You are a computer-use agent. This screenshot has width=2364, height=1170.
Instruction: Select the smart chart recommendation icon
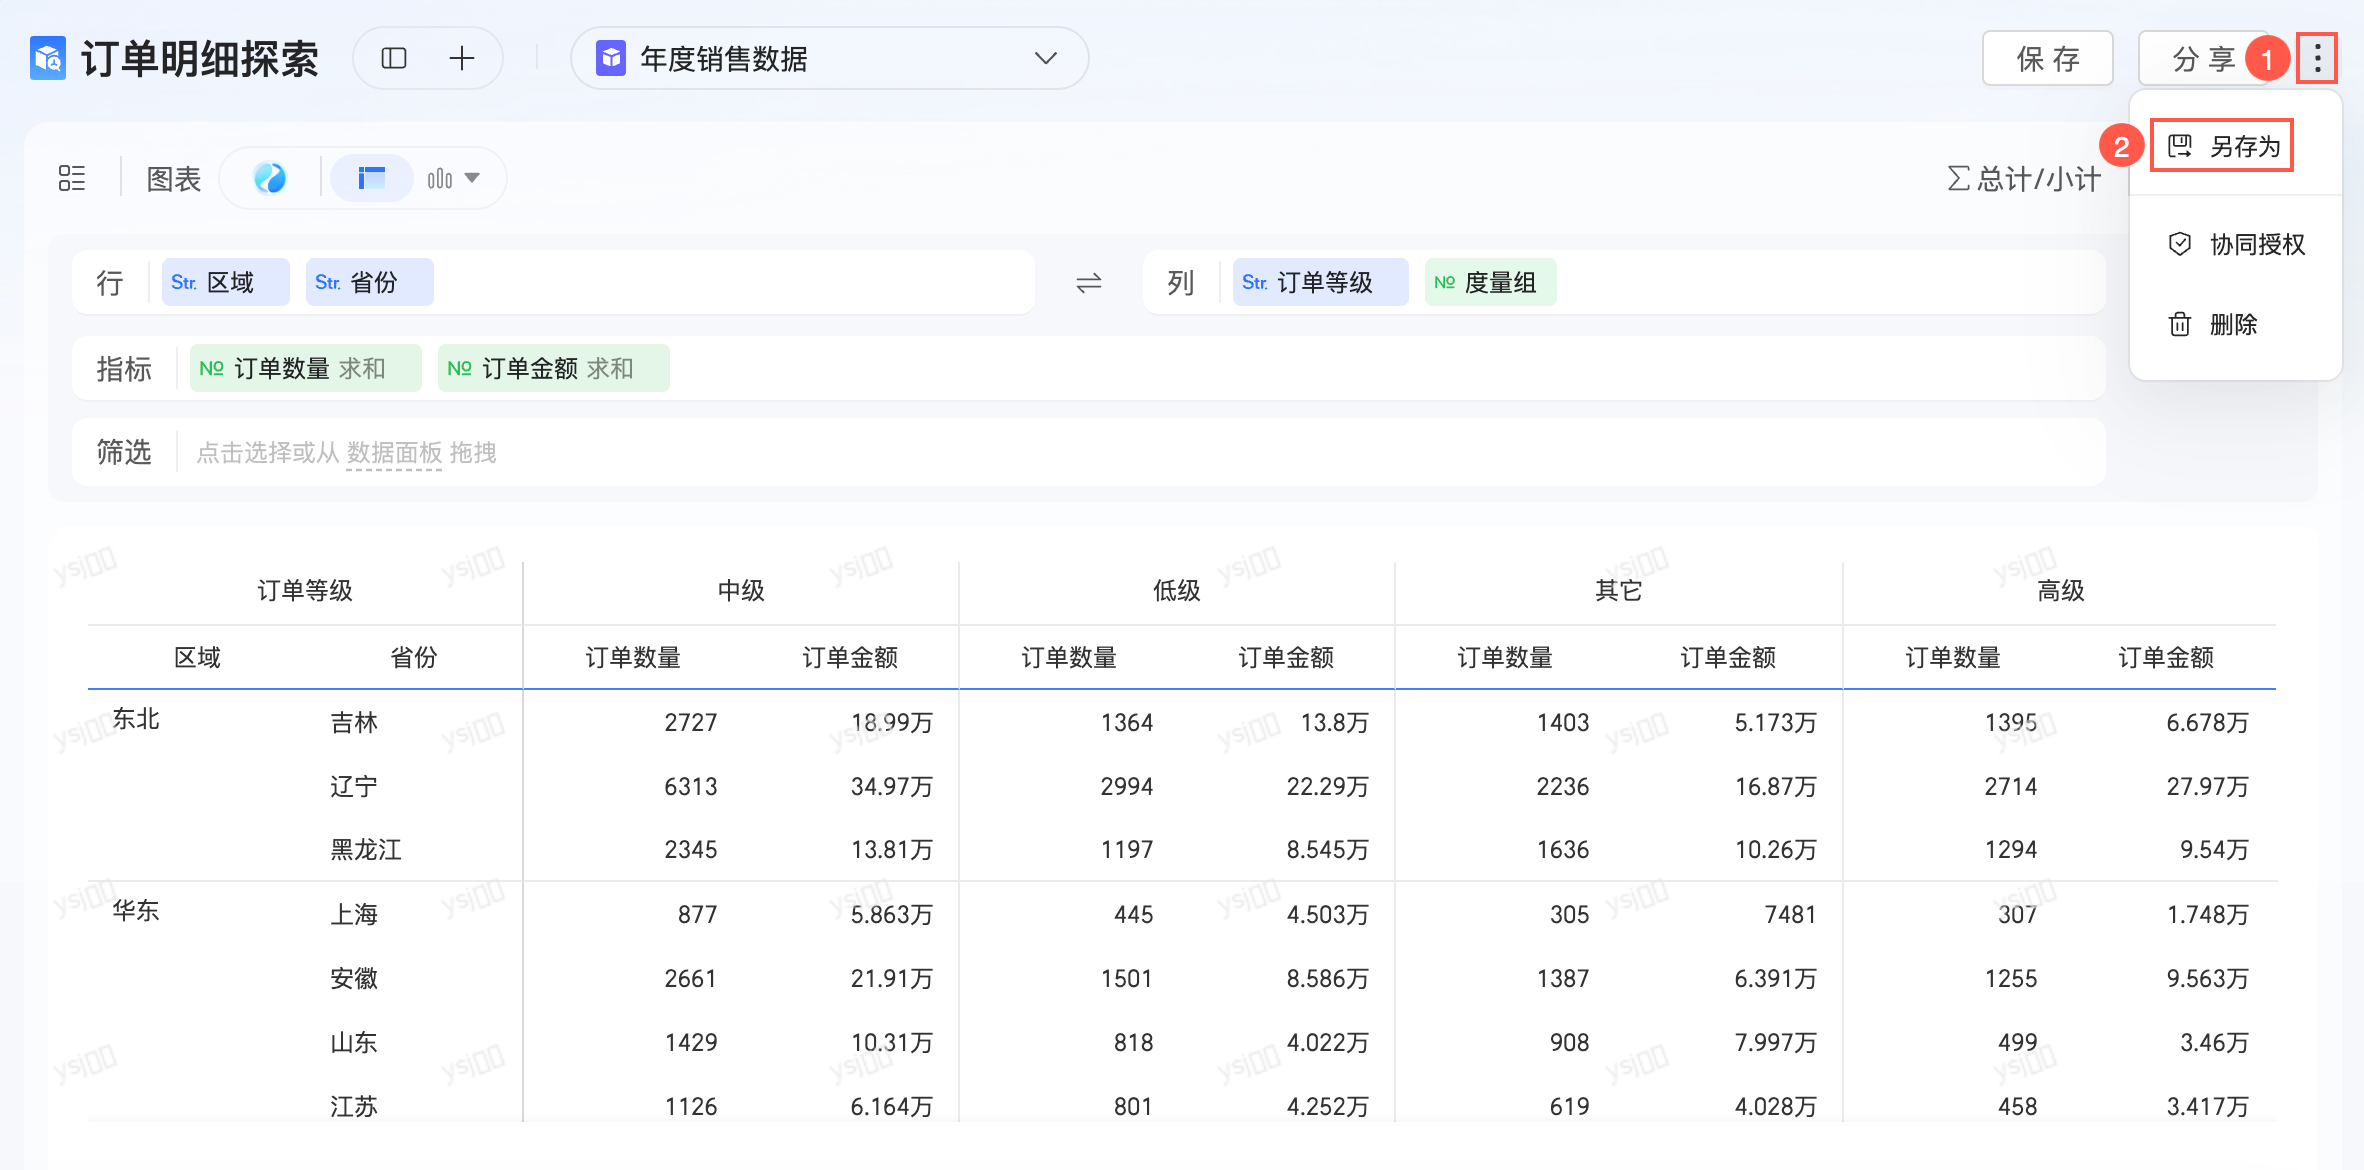click(270, 178)
